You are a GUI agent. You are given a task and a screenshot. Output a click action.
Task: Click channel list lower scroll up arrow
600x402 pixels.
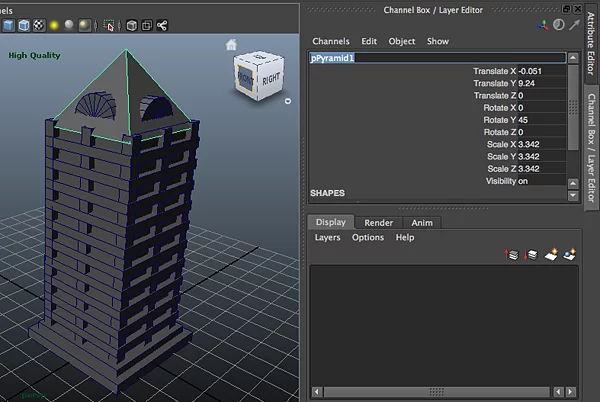point(573,183)
